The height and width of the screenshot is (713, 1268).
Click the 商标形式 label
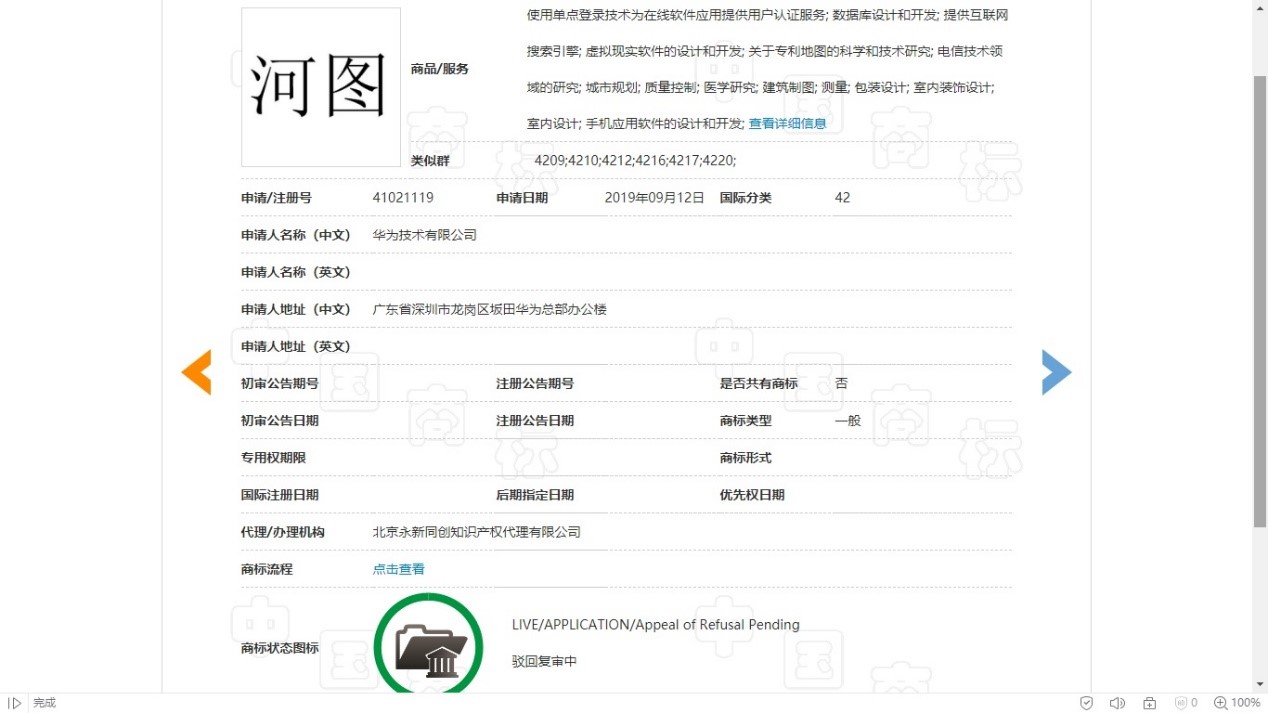[x=746, y=458]
